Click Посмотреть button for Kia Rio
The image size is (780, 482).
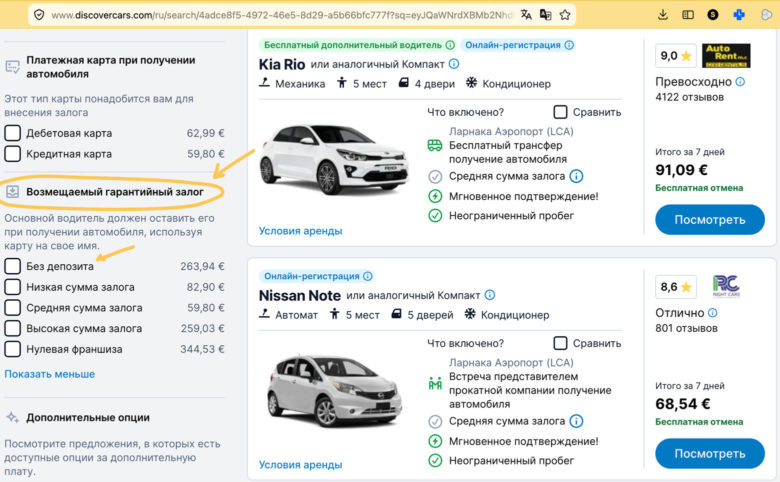click(709, 219)
